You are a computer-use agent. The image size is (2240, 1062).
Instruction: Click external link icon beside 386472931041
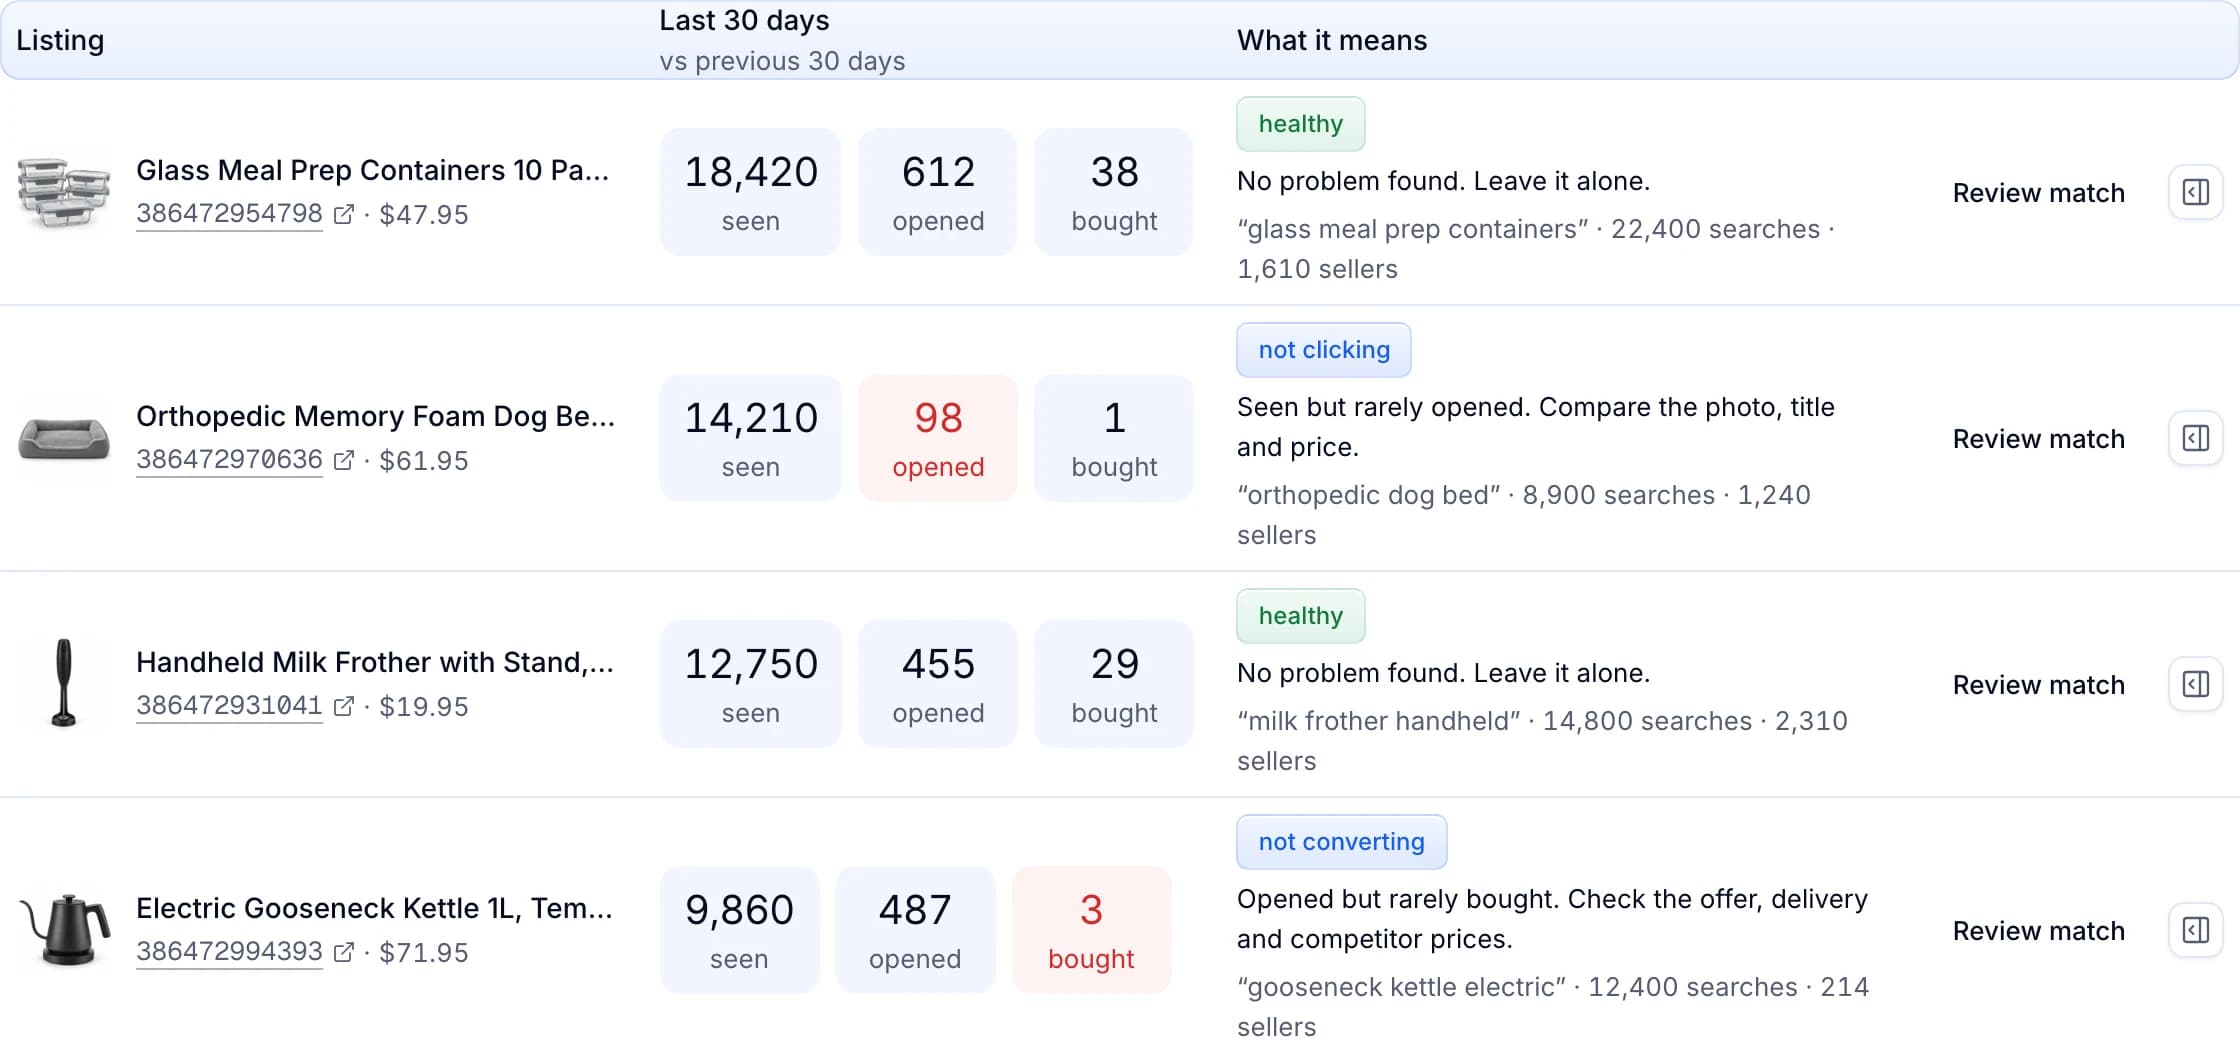(343, 706)
